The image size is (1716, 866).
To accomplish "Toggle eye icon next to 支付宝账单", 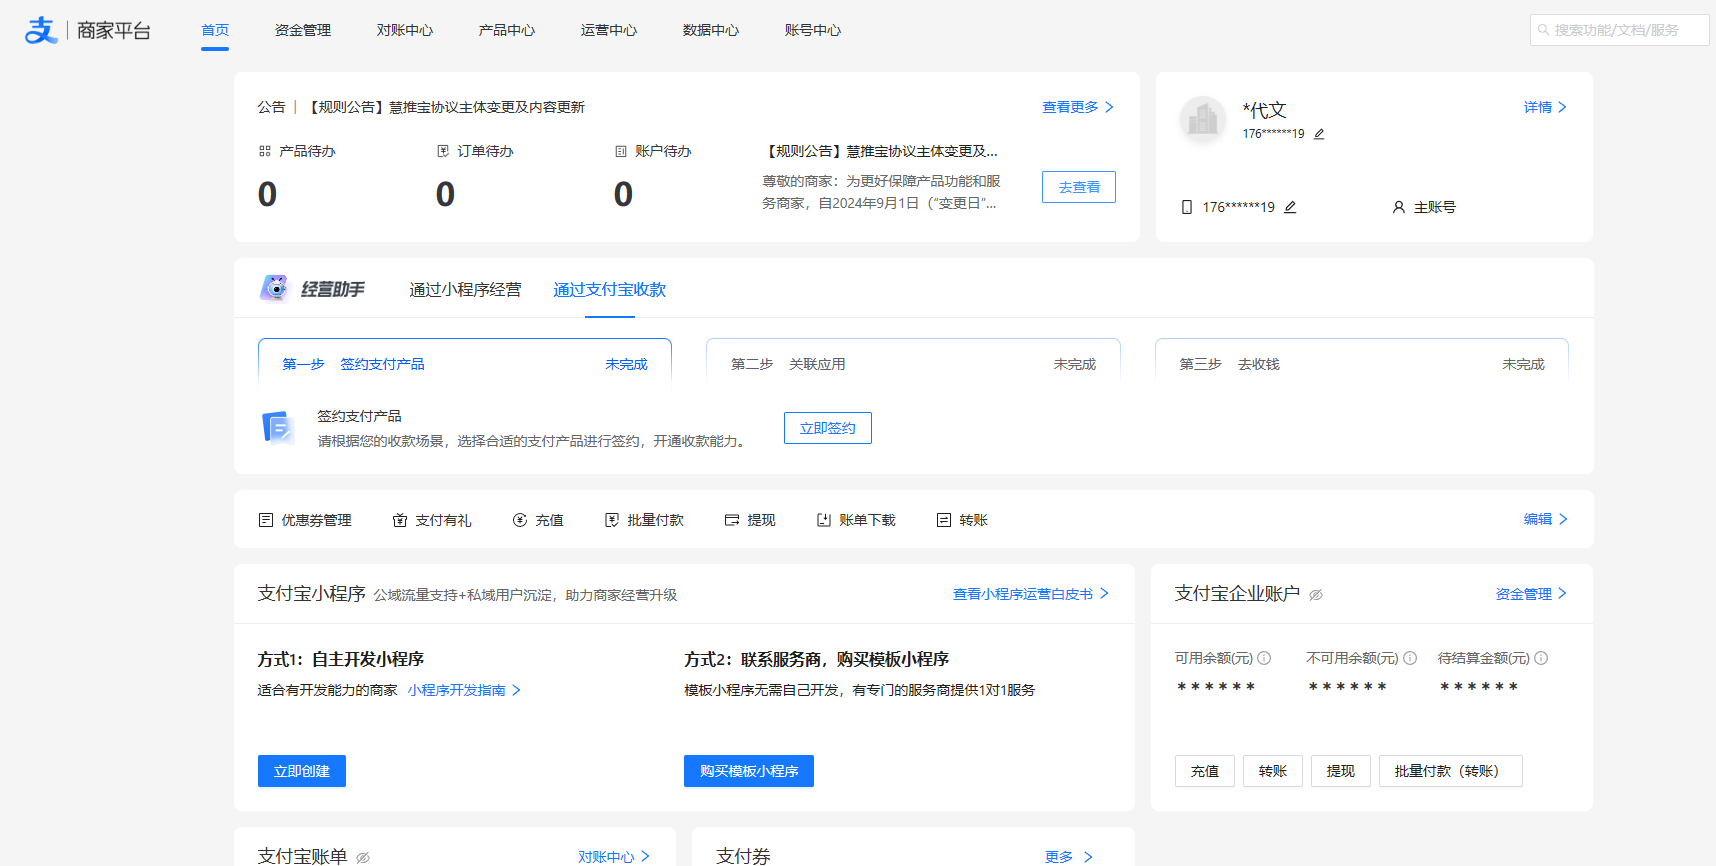I will pos(363,857).
